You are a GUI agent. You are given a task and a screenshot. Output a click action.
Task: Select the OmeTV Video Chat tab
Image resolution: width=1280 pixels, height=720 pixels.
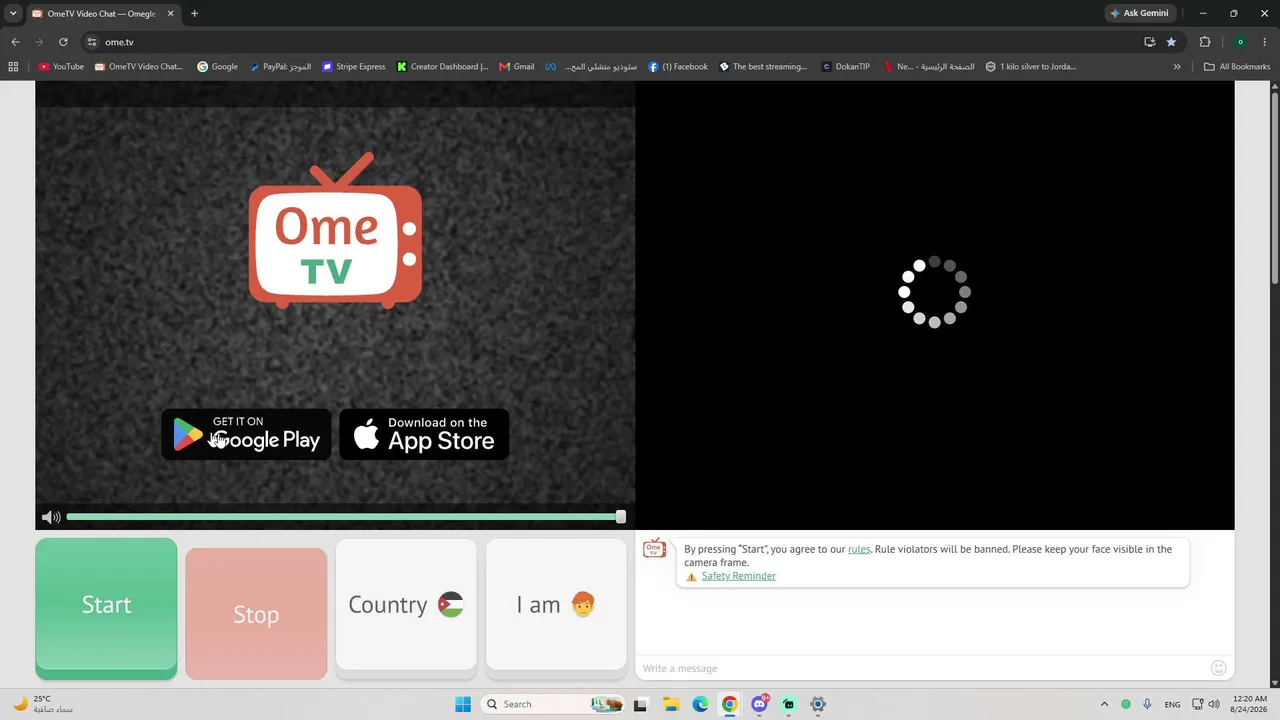pyautogui.click(x=102, y=13)
